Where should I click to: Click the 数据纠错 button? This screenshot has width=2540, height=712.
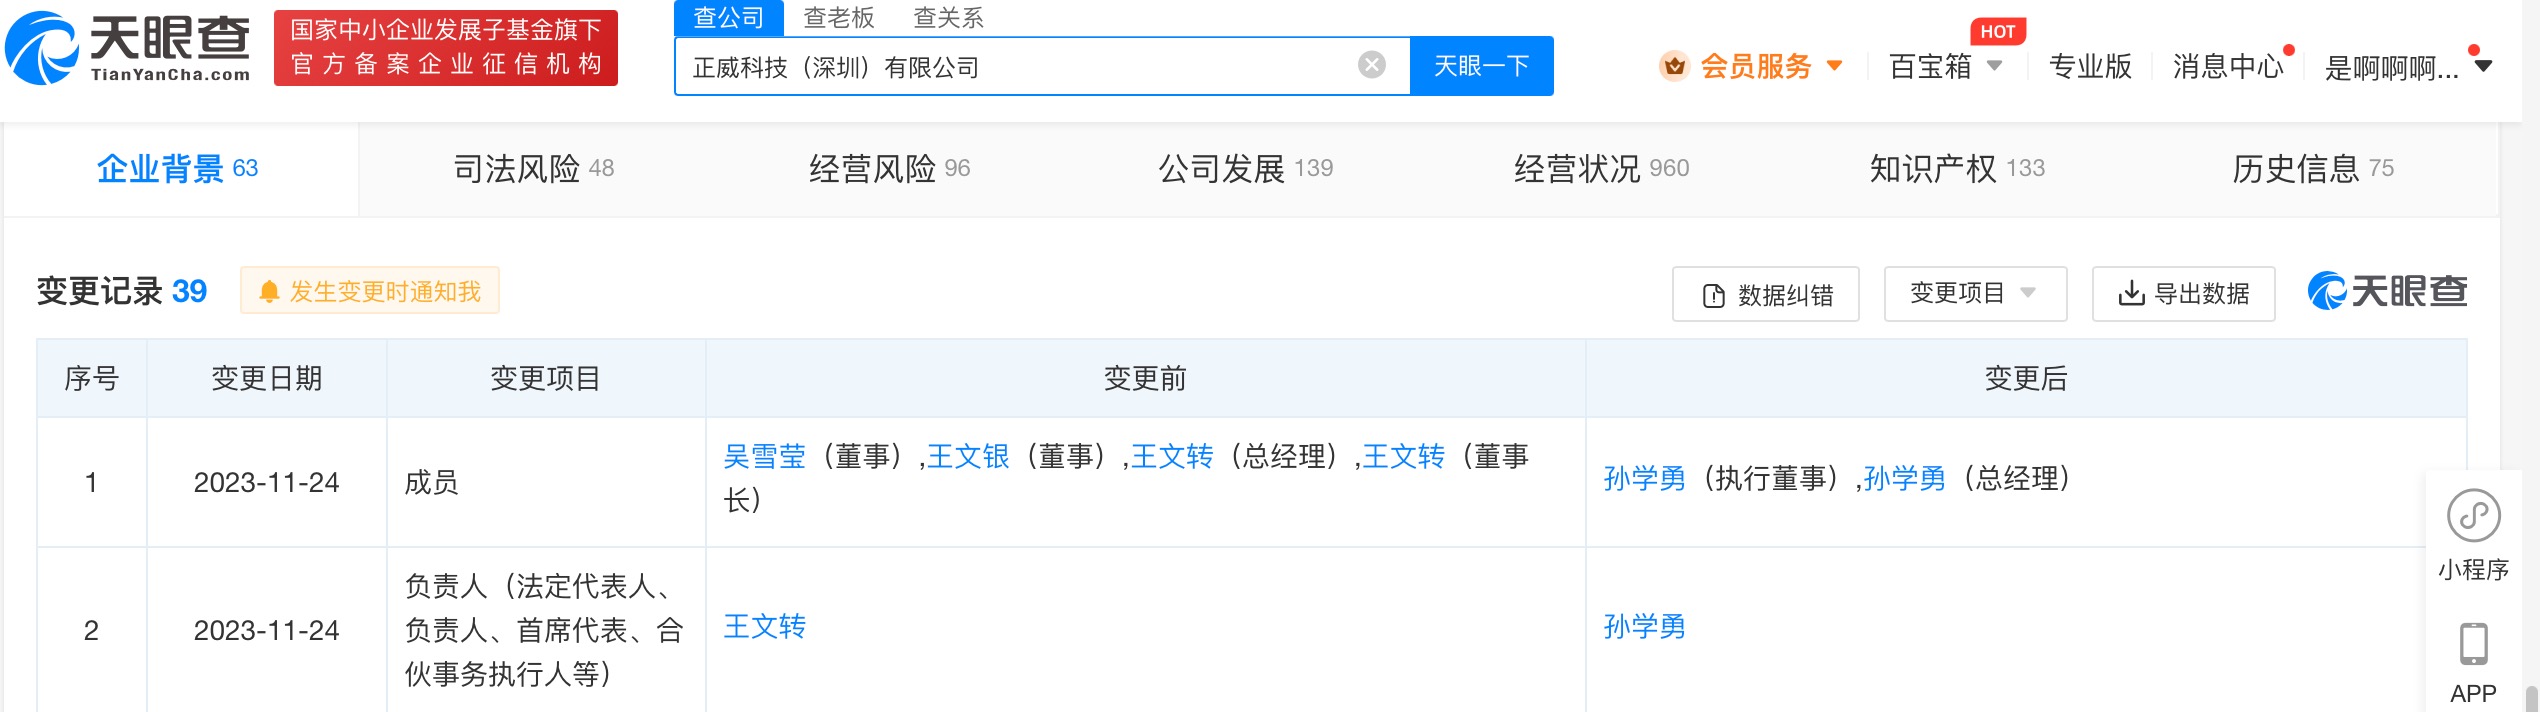pyautogui.click(x=1766, y=294)
